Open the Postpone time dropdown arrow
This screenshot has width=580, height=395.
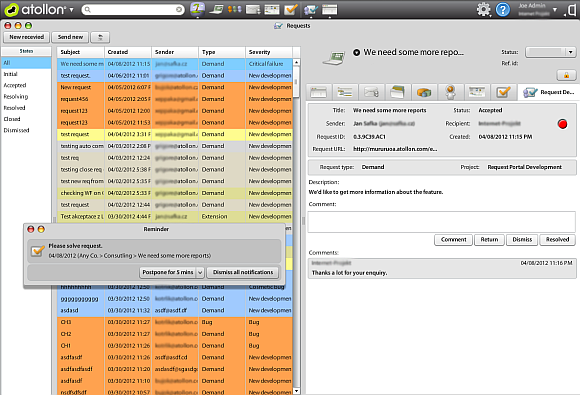tap(200, 273)
